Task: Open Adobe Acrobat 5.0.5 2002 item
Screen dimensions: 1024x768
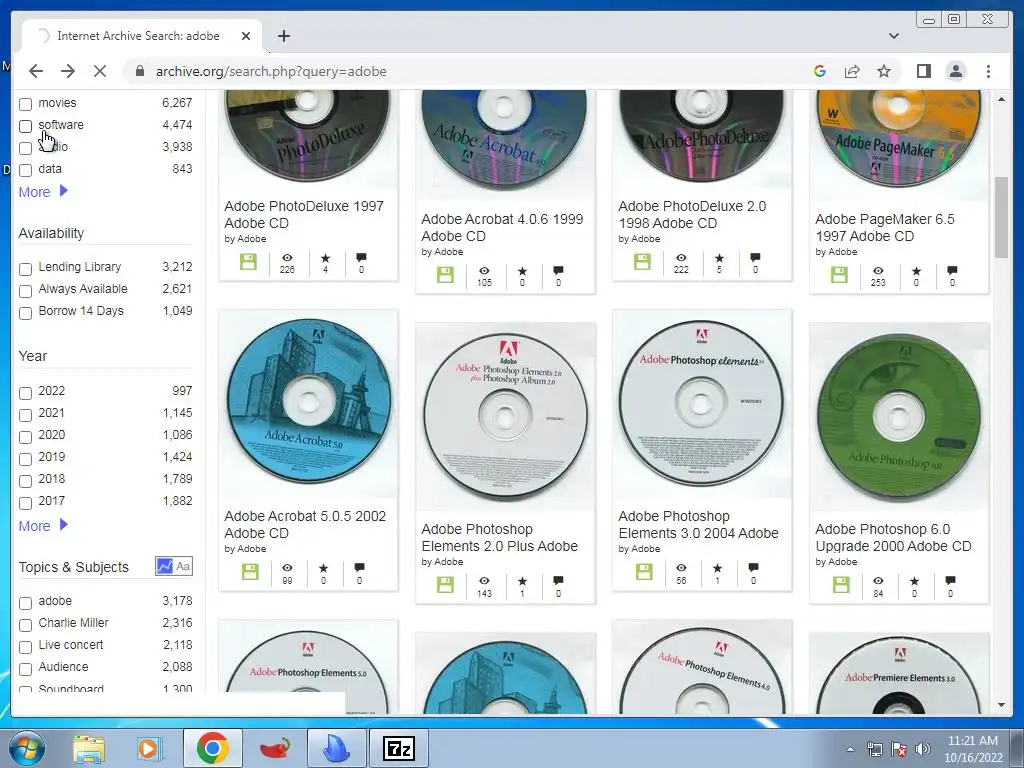Action: [x=305, y=524]
